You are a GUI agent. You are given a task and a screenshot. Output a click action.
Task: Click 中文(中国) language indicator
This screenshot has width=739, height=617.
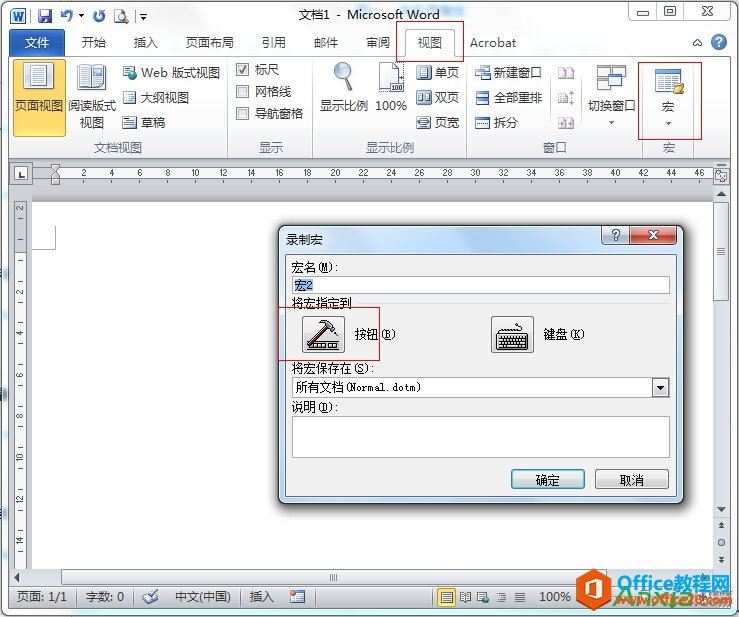[203, 597]
